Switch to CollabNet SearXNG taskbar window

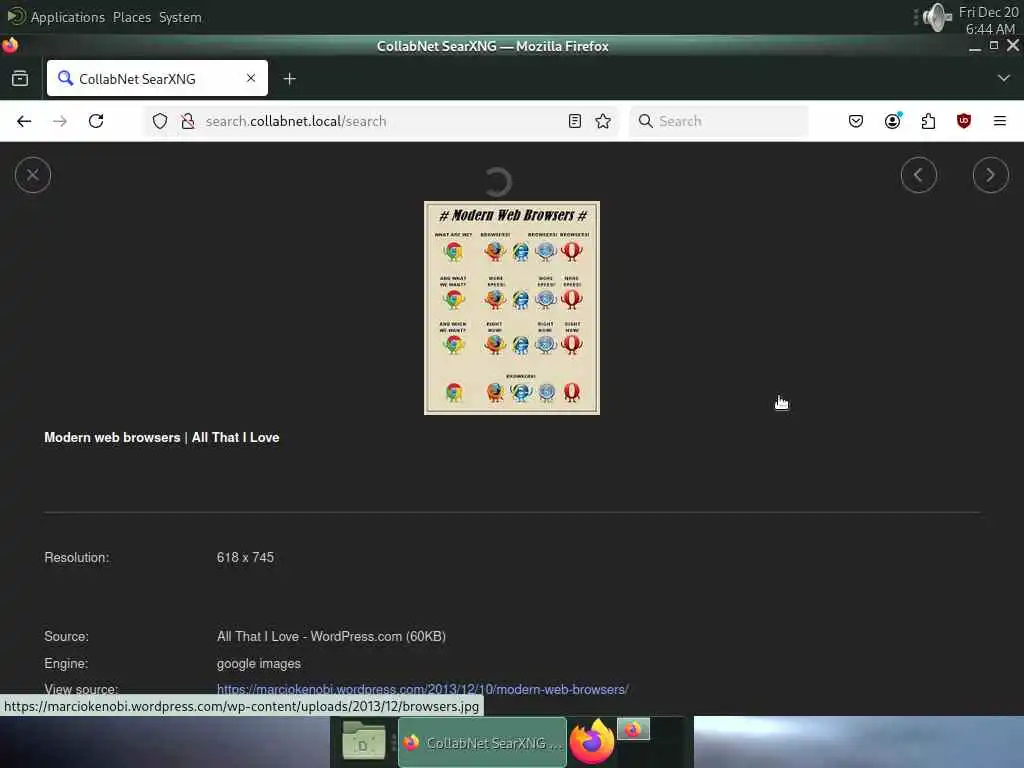(x=482, y=743)
